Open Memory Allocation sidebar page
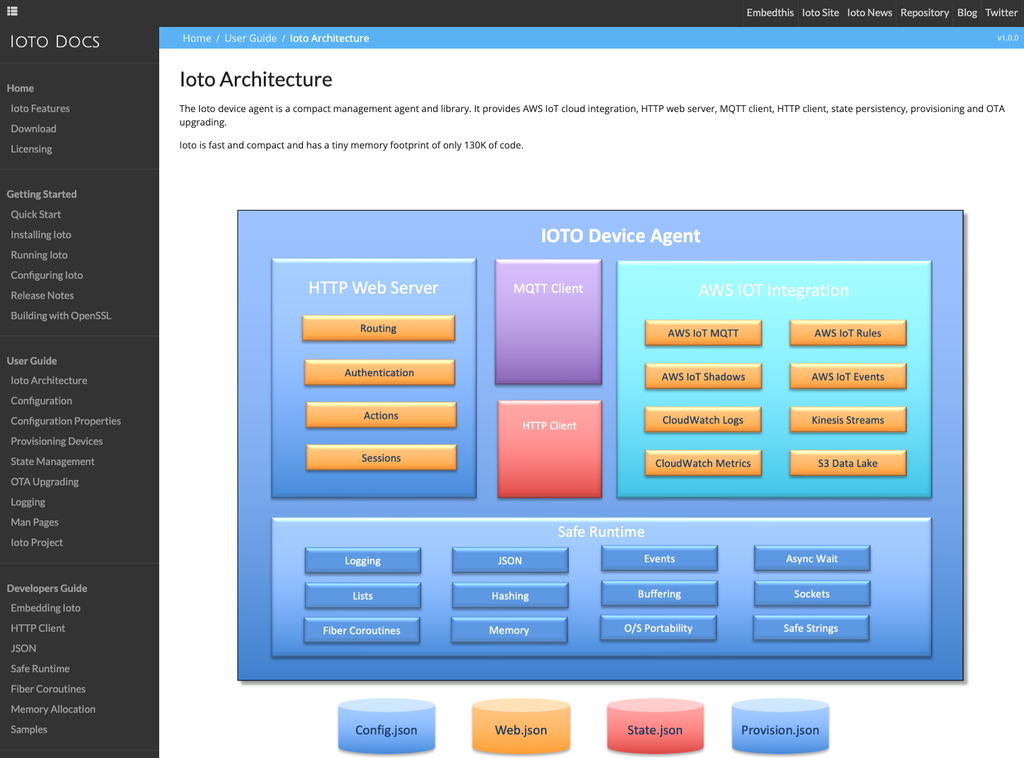 click(x=53, y=709)
